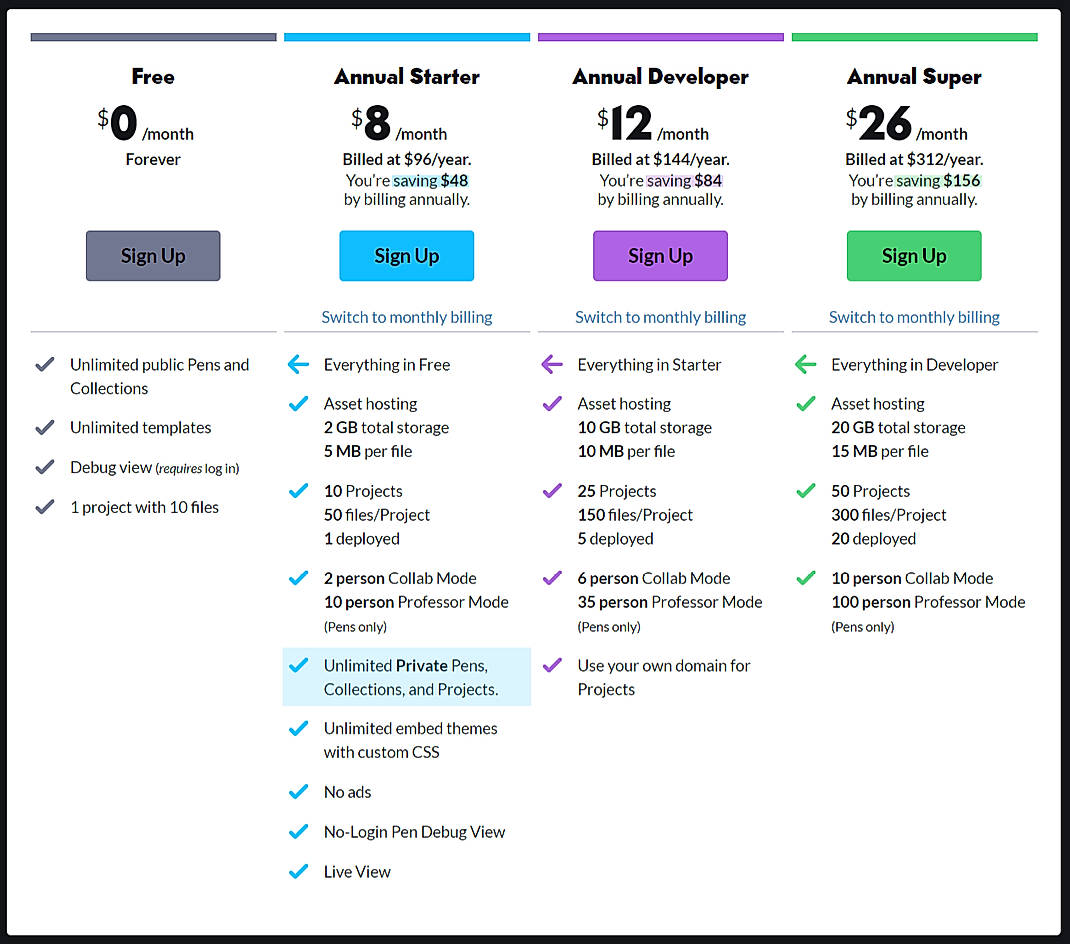1070x944 pixels.
Task: Select the checkmark next to Asset hosting under Annual Super
Action: 806,403
